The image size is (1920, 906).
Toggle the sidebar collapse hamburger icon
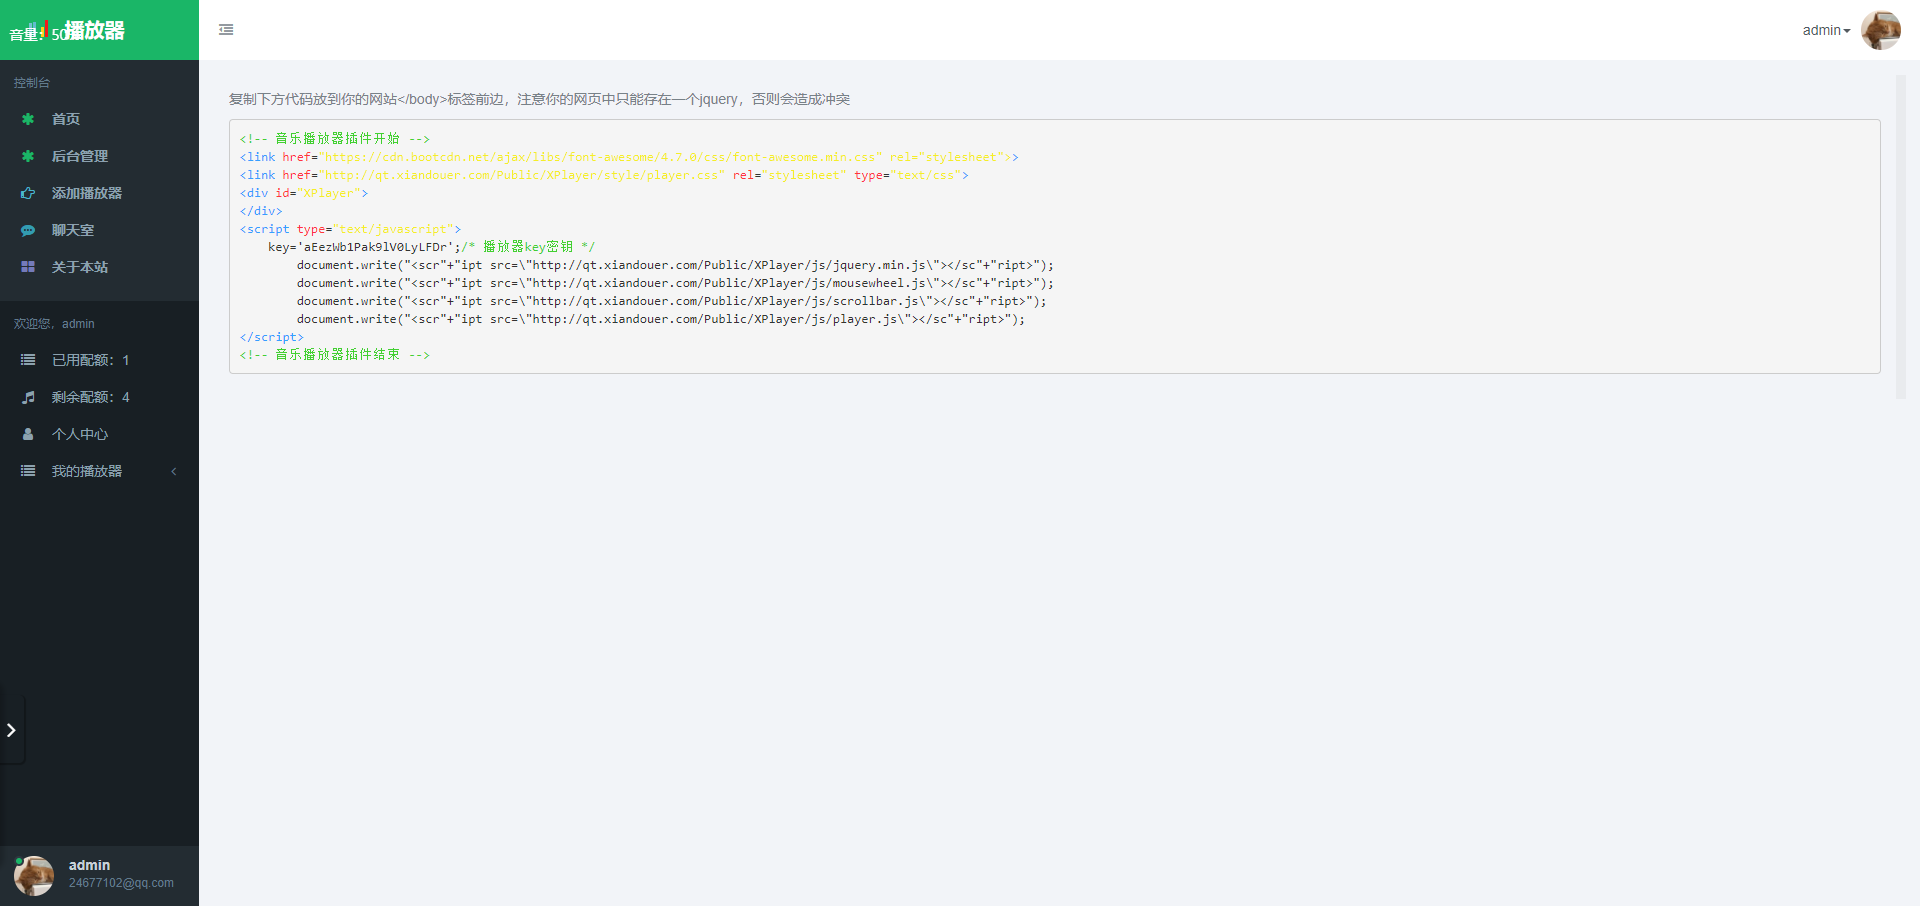coord(226,30)
